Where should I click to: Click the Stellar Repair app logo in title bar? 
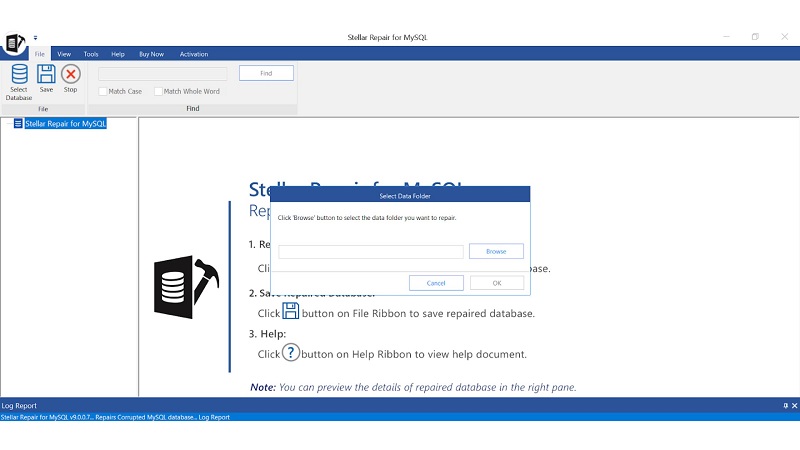click(15, 42)
